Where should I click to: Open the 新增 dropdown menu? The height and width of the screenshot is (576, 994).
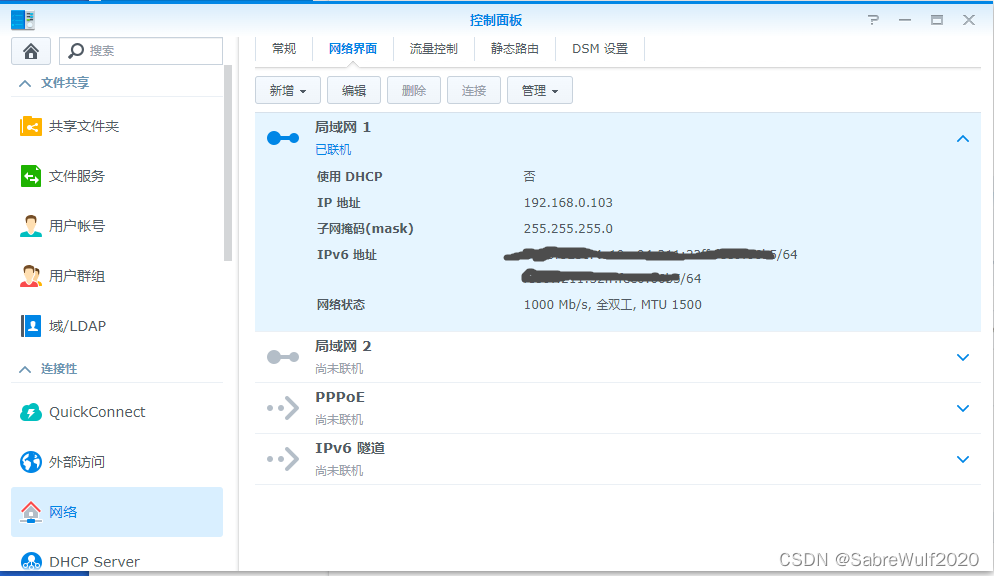coord(287,89)
